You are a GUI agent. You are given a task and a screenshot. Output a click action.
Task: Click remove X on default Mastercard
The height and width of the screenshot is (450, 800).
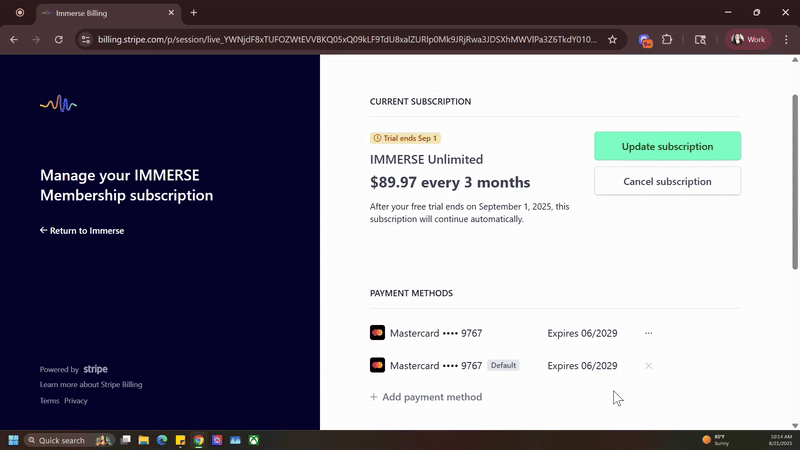648,366
